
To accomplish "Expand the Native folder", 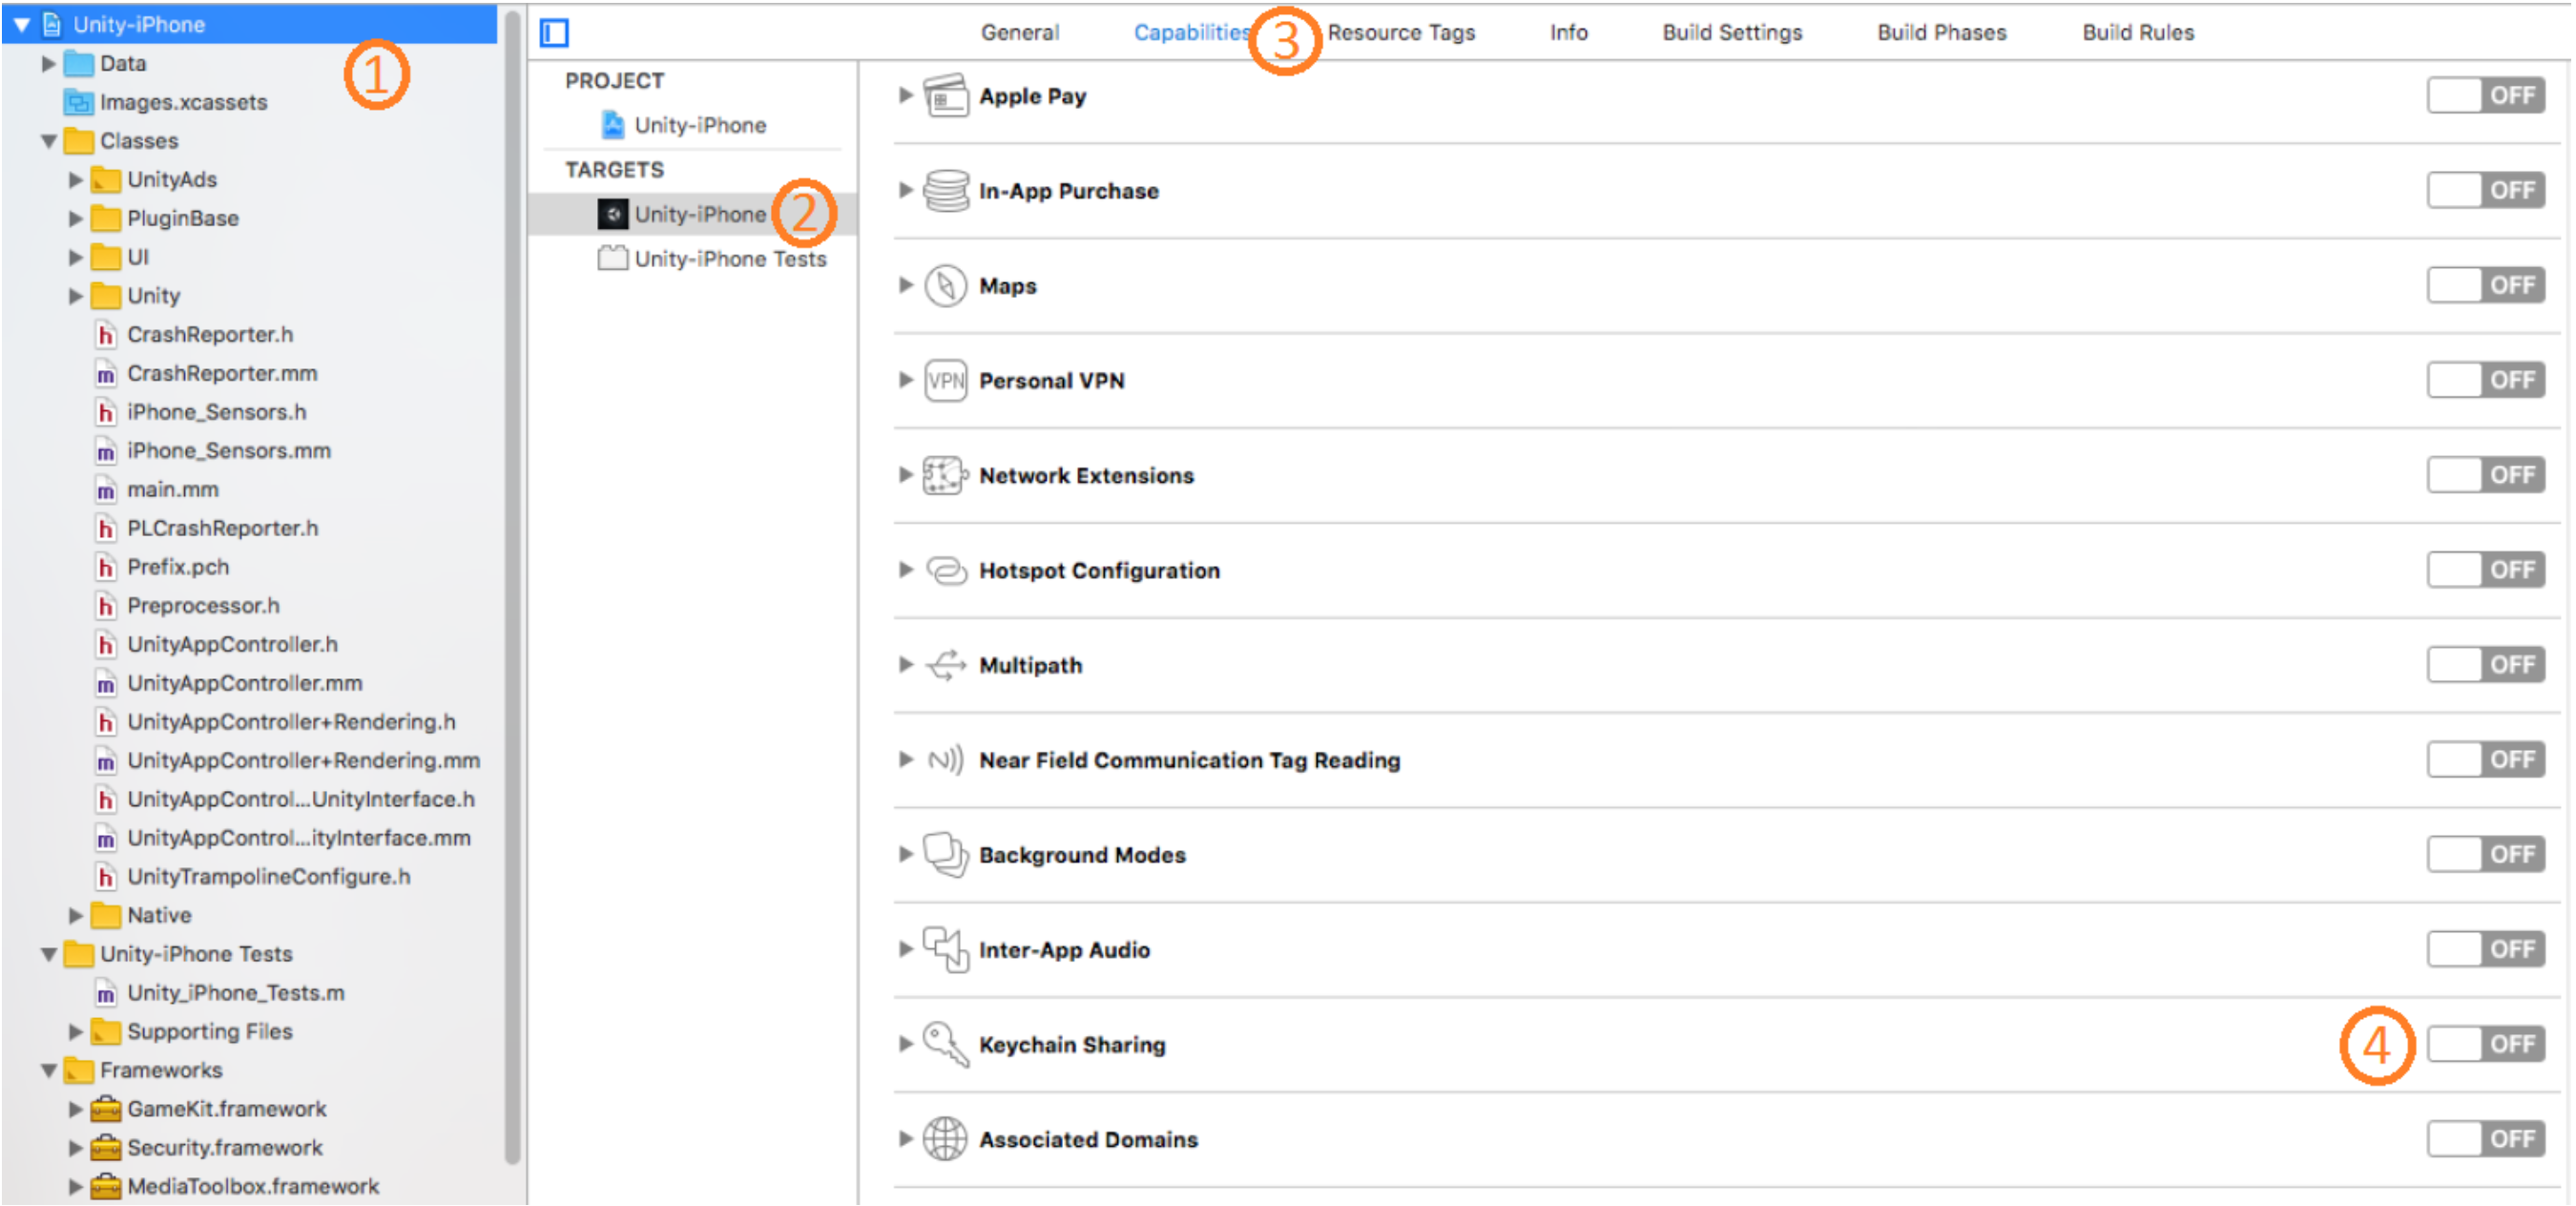I will 75,916.
